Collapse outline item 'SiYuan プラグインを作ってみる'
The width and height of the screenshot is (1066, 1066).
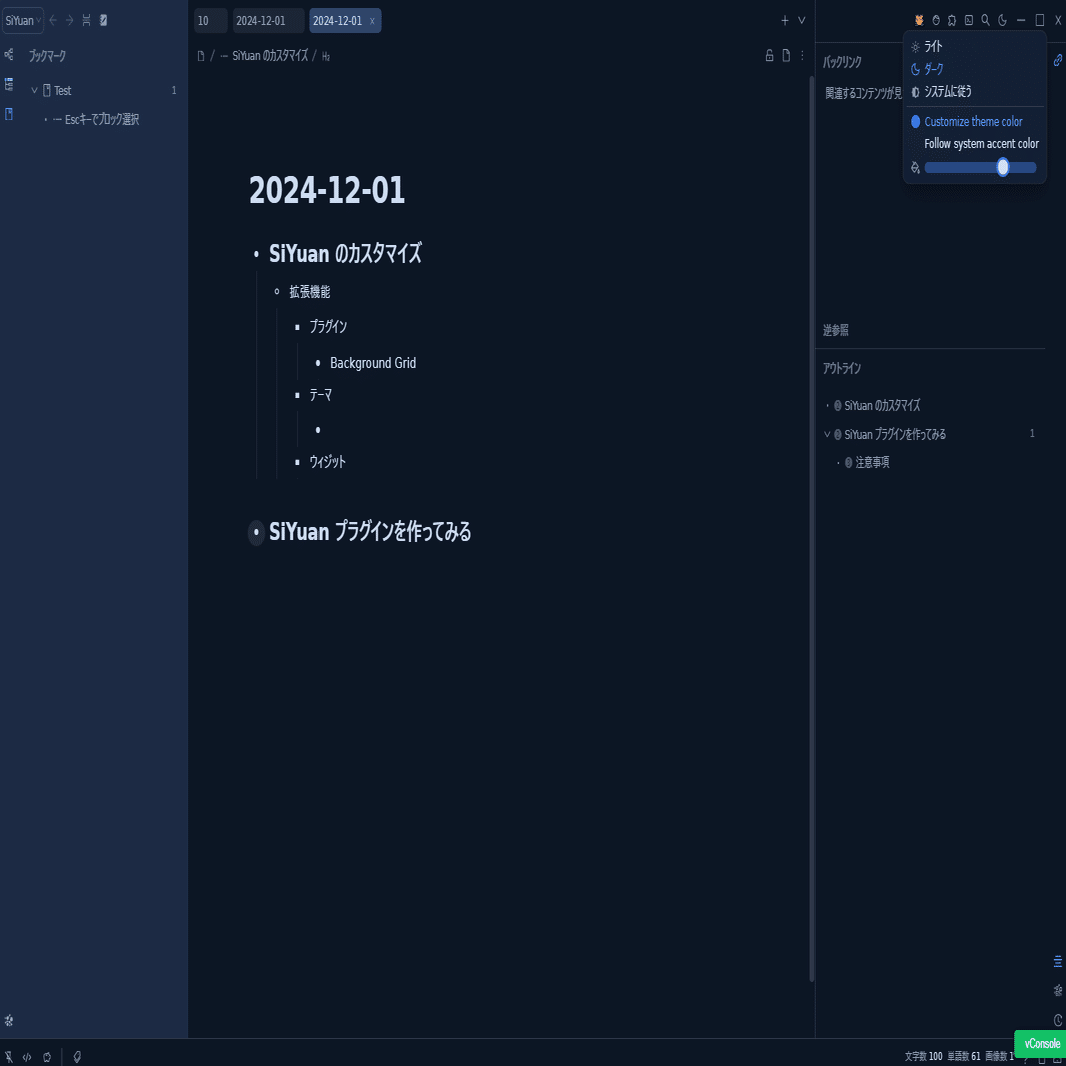point(827,434)
